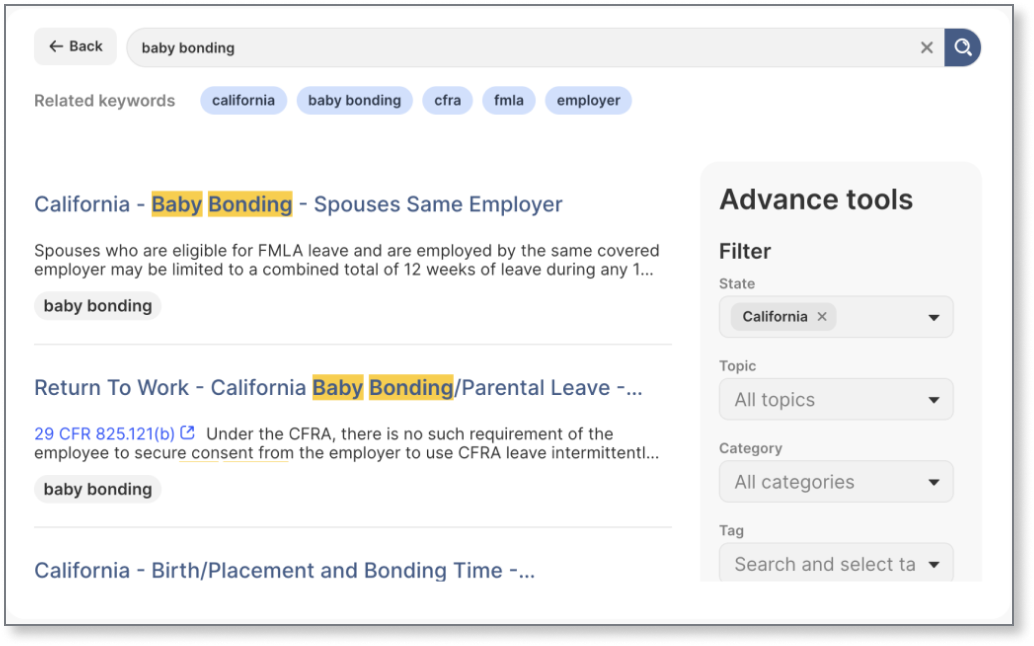Choose the cfra related keyword
The height and width of the screenshot is (646, 1034).
[447, 100]
